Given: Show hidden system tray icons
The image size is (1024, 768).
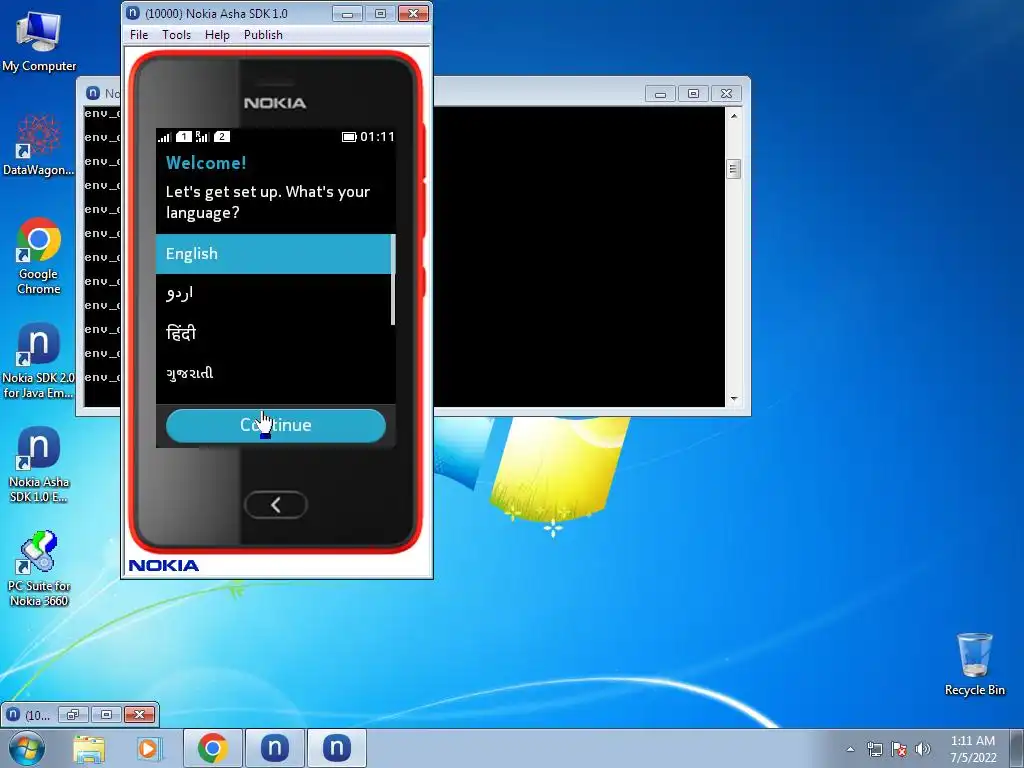Looking at the screenshot, I should click(x=850, y=749).
